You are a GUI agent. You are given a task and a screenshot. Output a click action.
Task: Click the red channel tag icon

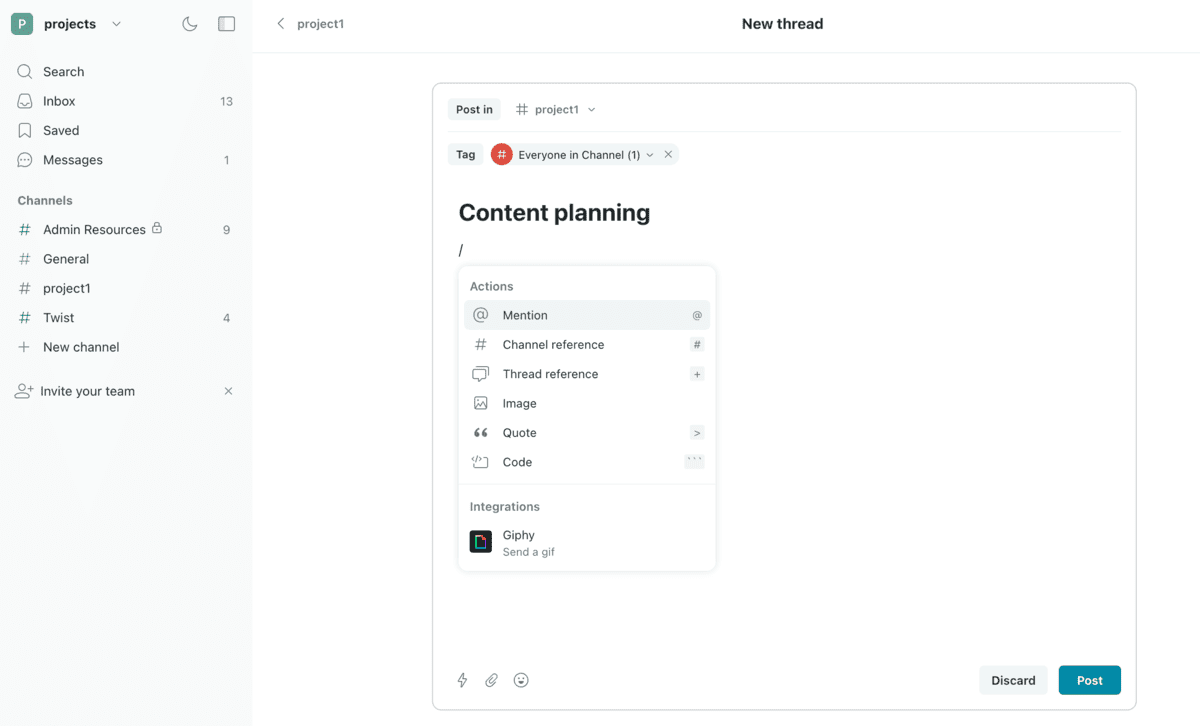coord(502,155)
